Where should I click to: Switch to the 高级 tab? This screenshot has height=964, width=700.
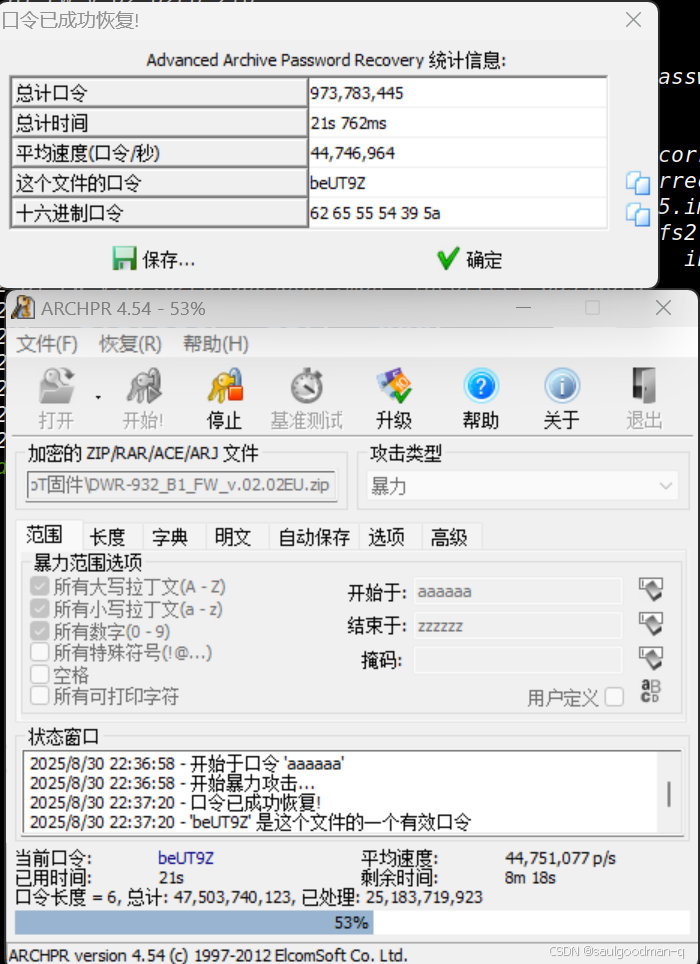click(449, 537)
